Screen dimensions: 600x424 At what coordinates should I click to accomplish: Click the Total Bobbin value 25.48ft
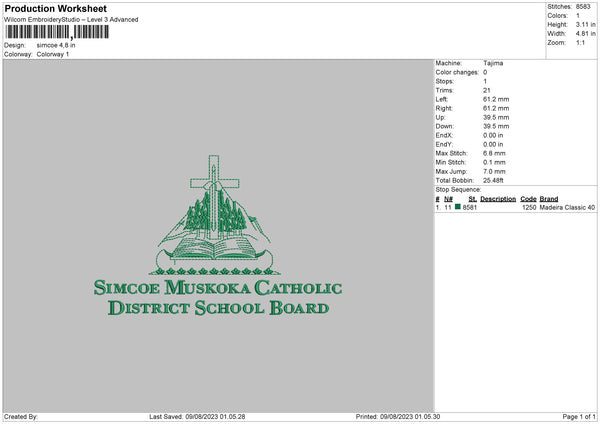coord(495,180)
